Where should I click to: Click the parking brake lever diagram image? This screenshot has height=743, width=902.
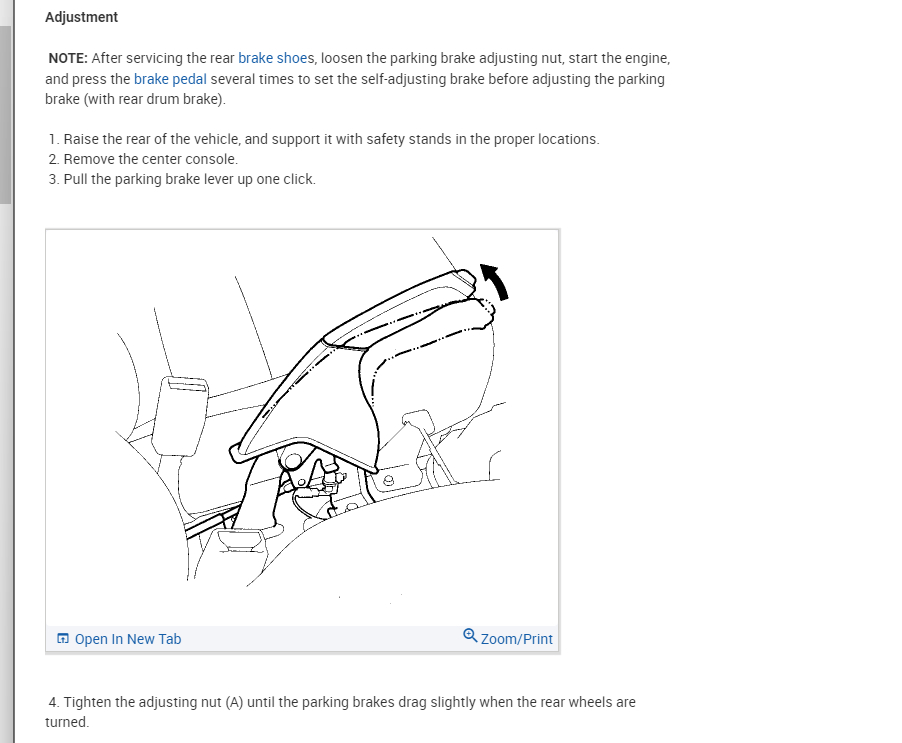pyautogui.click(x=303, y=427)
